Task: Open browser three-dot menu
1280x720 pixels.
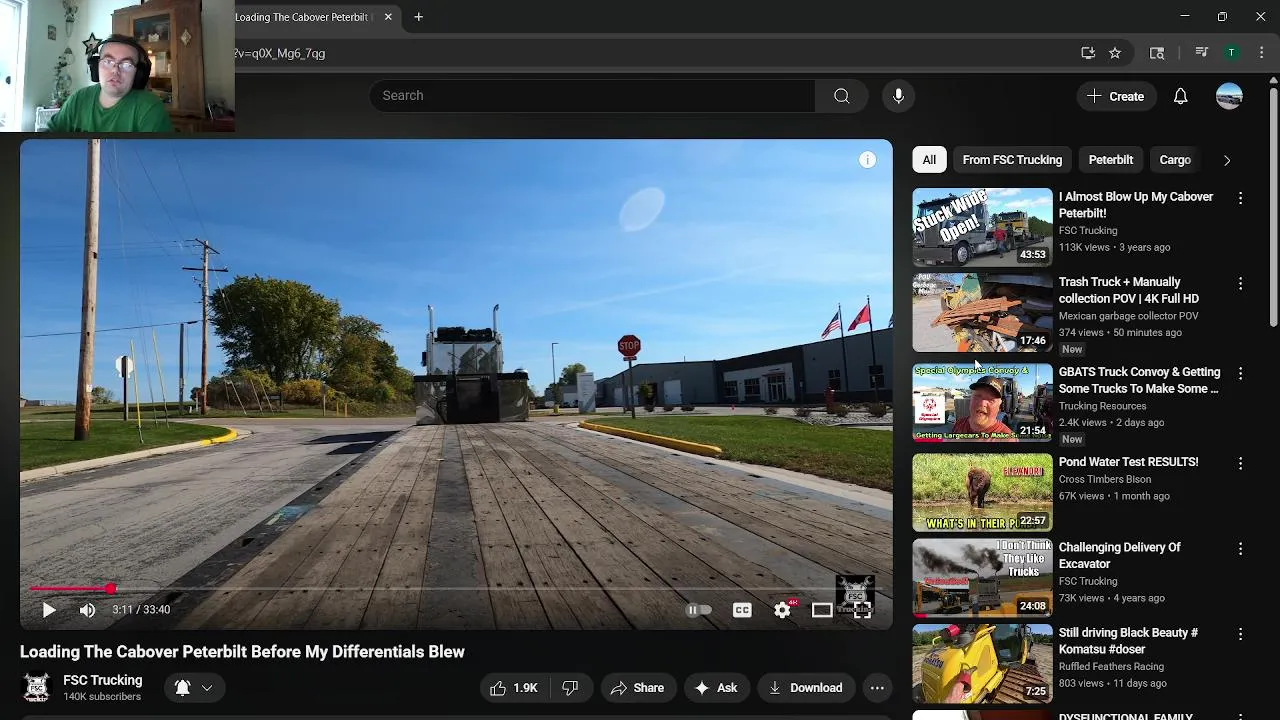Action: [x=1263, y=53]
